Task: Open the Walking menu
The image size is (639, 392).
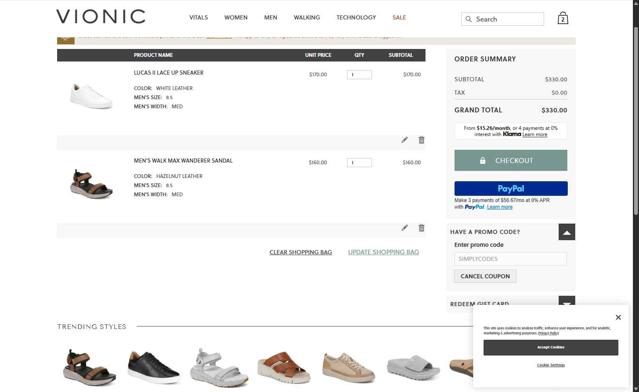Action: (307, 18)
